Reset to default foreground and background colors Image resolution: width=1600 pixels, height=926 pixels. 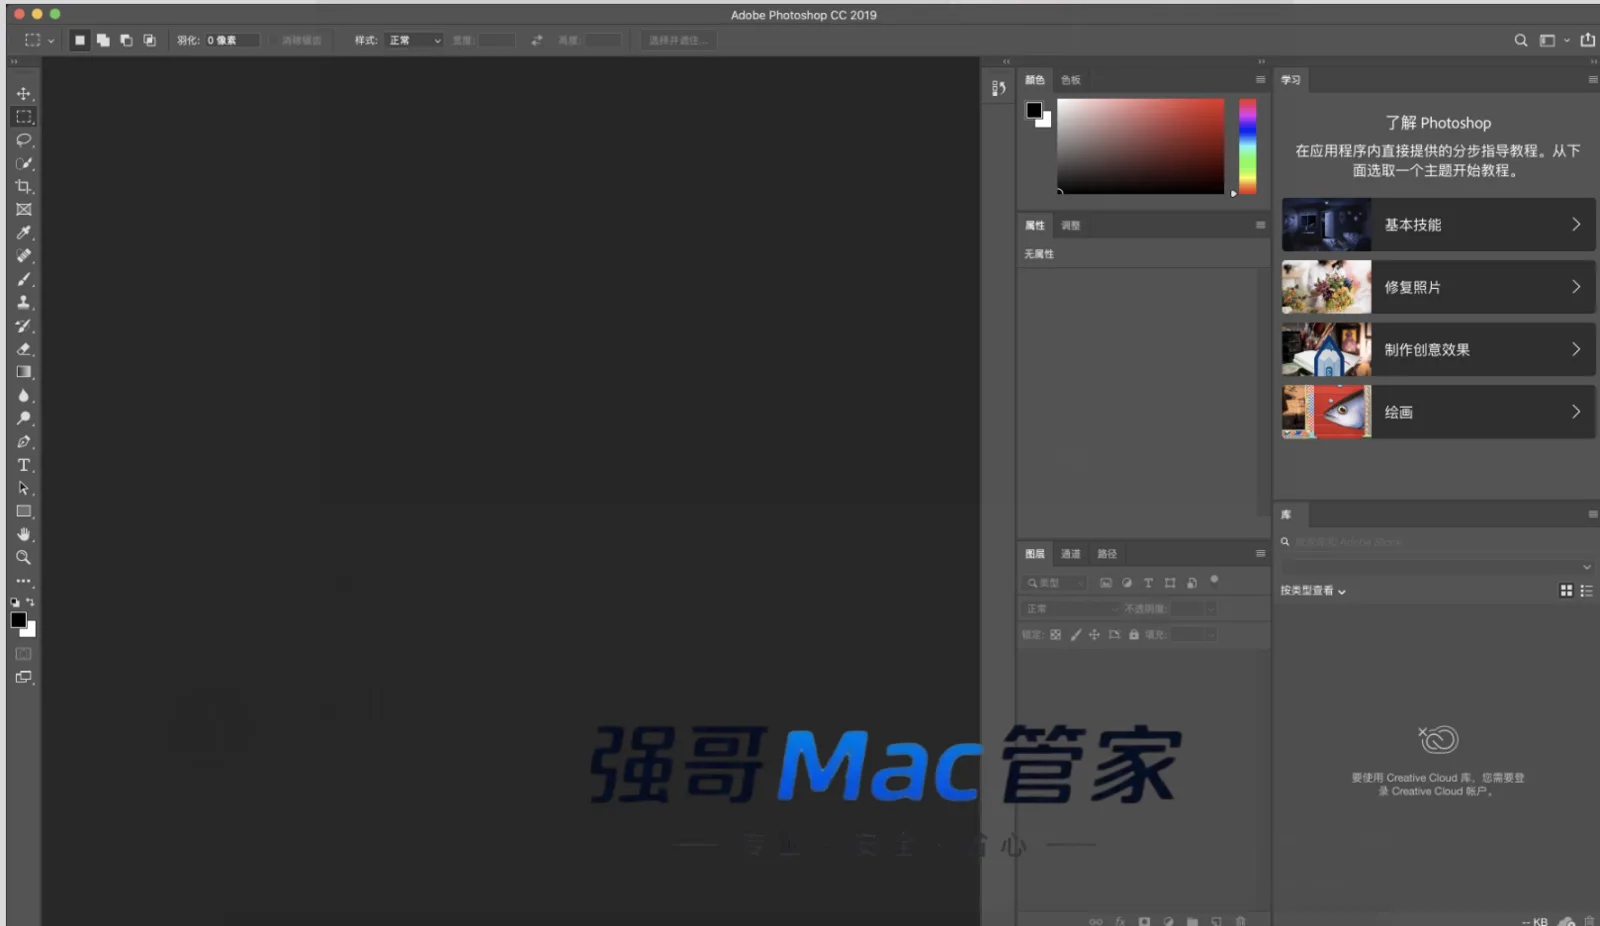click(x=15, y=602)
